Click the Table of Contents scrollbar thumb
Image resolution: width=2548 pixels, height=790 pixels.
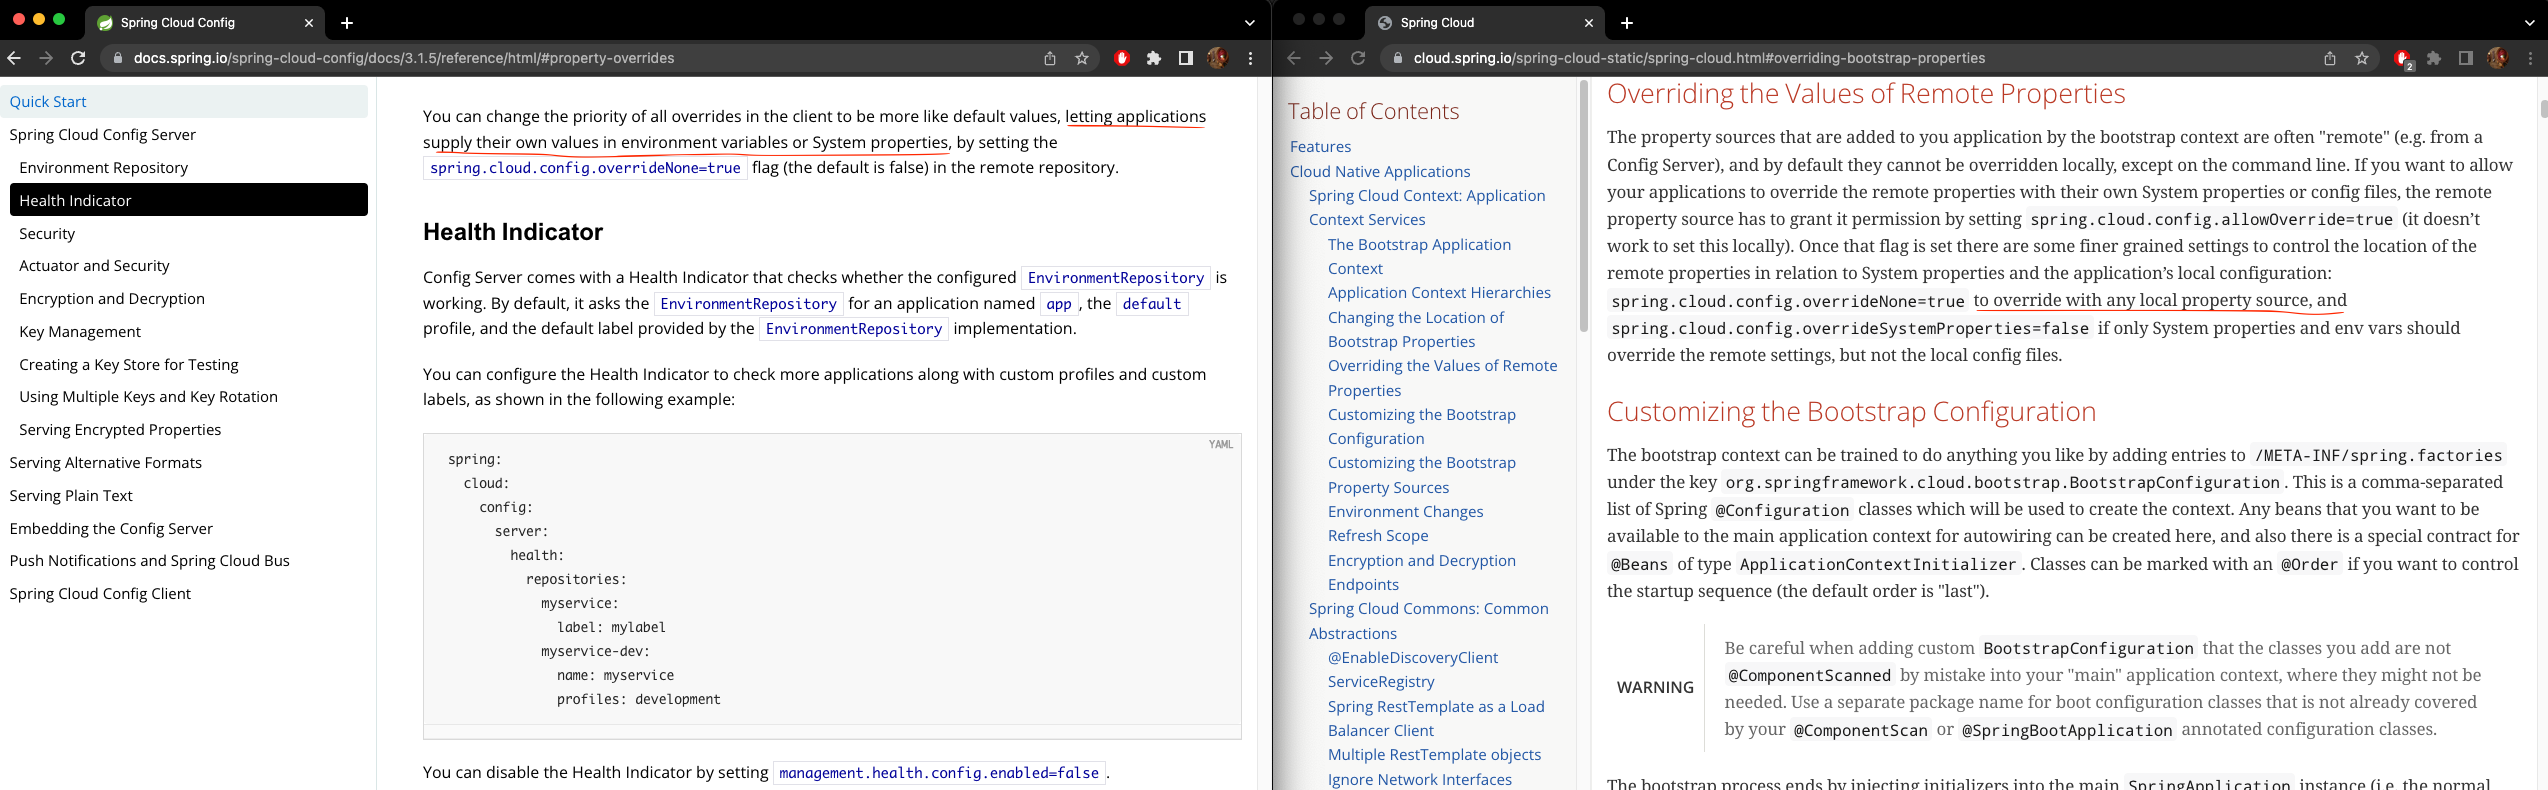point(1583,207)
